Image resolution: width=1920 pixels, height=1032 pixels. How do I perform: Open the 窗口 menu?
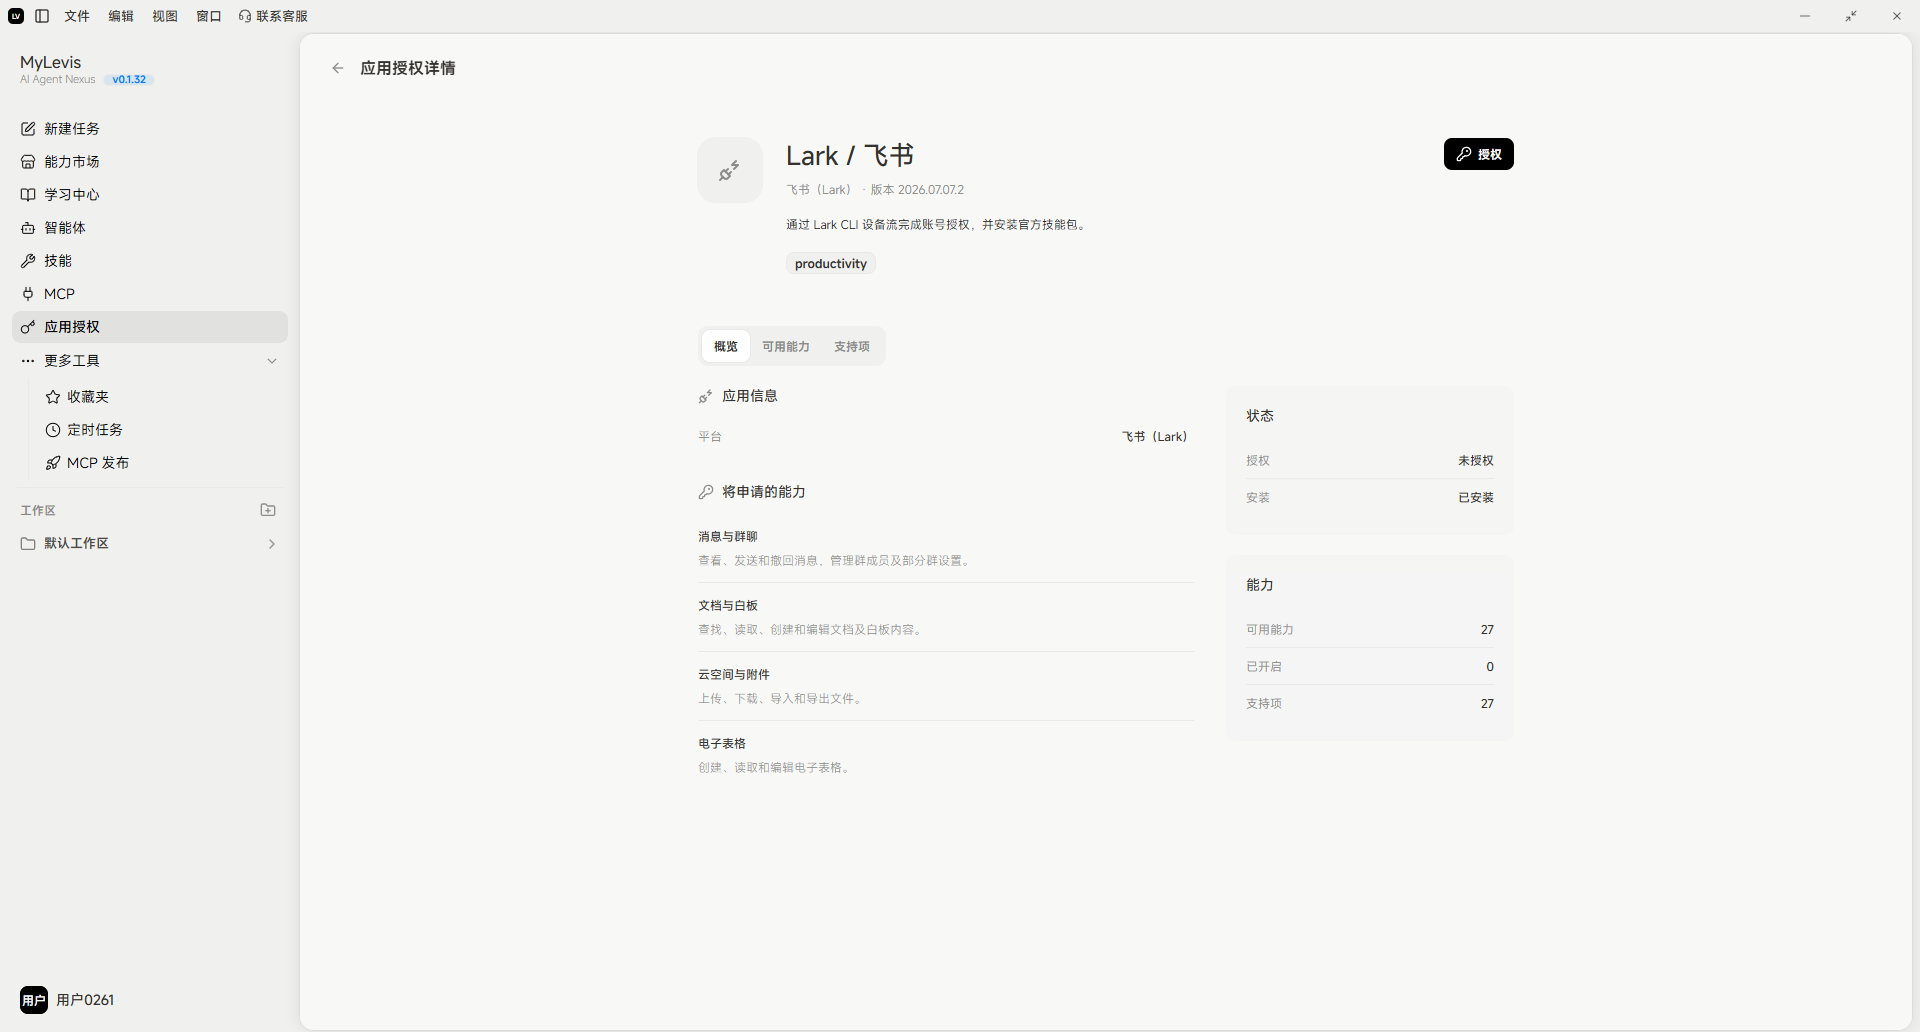point(209,16)
